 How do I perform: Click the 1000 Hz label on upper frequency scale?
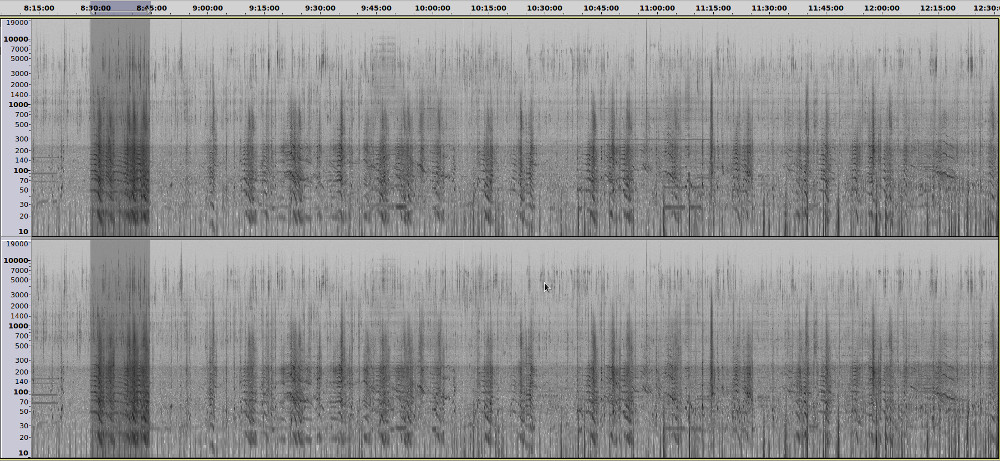tap(18, 104)
